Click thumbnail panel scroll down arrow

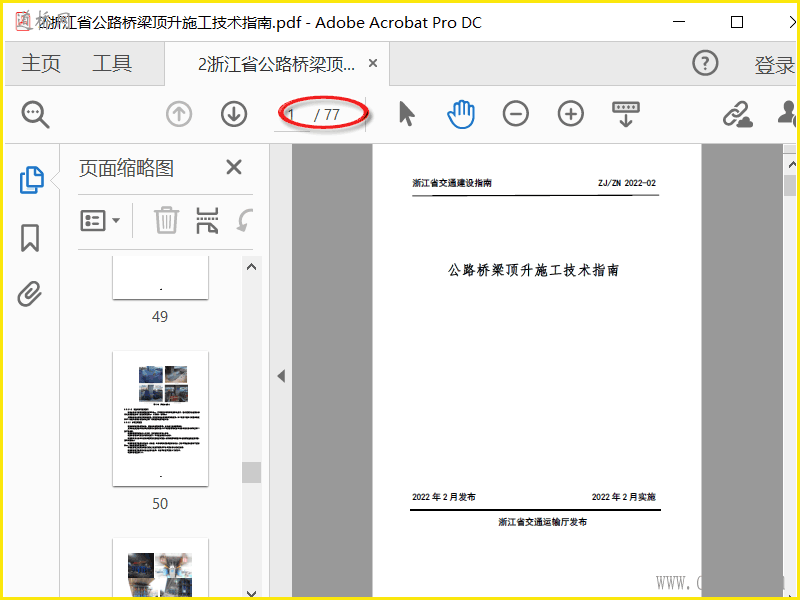coord(251,593)
